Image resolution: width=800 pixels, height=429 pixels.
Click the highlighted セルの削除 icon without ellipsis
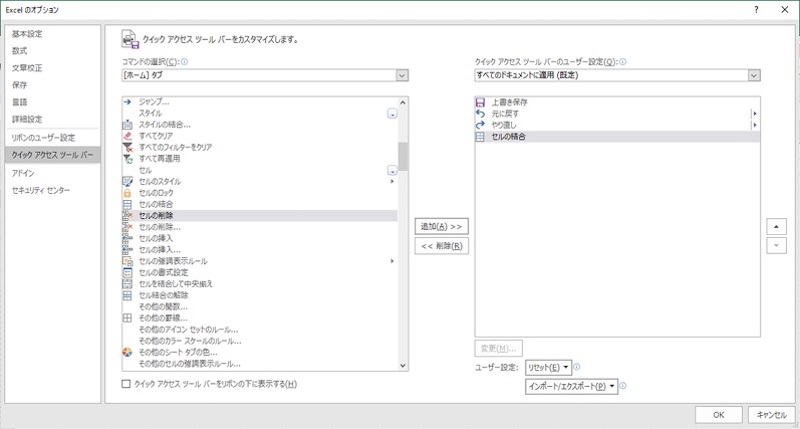128,215
